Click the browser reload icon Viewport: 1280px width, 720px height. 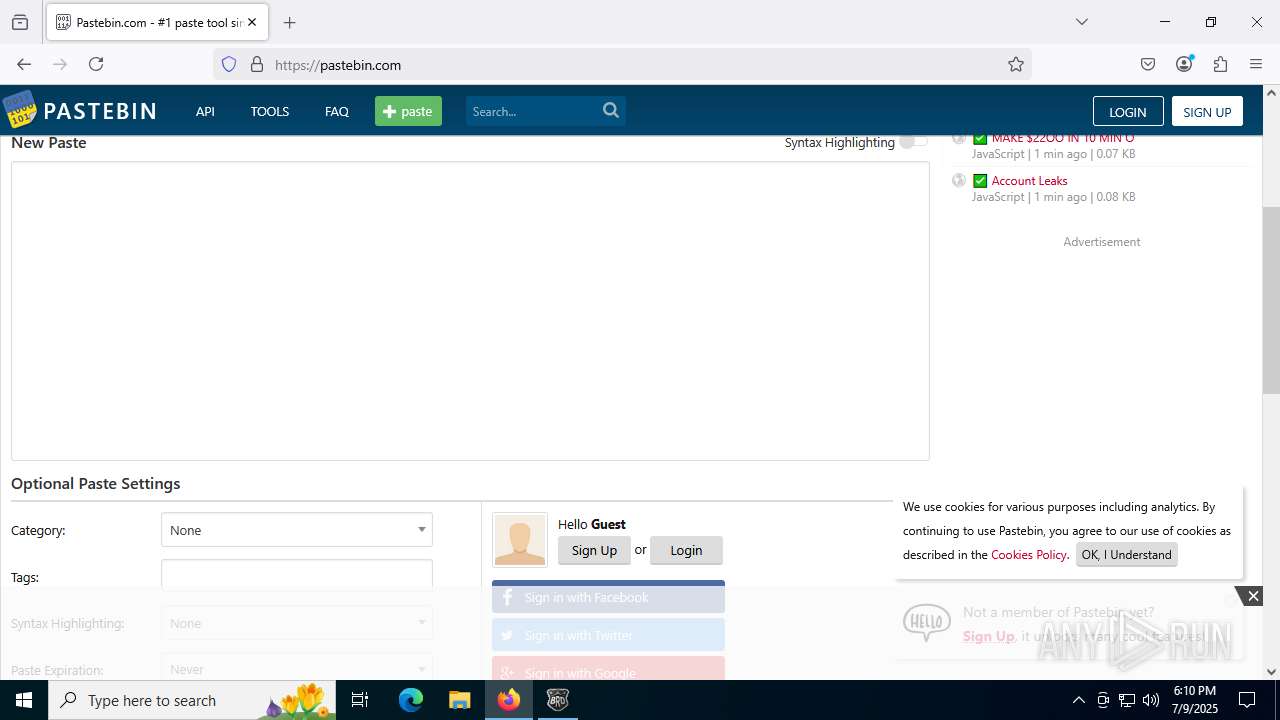tap(96, 64)
